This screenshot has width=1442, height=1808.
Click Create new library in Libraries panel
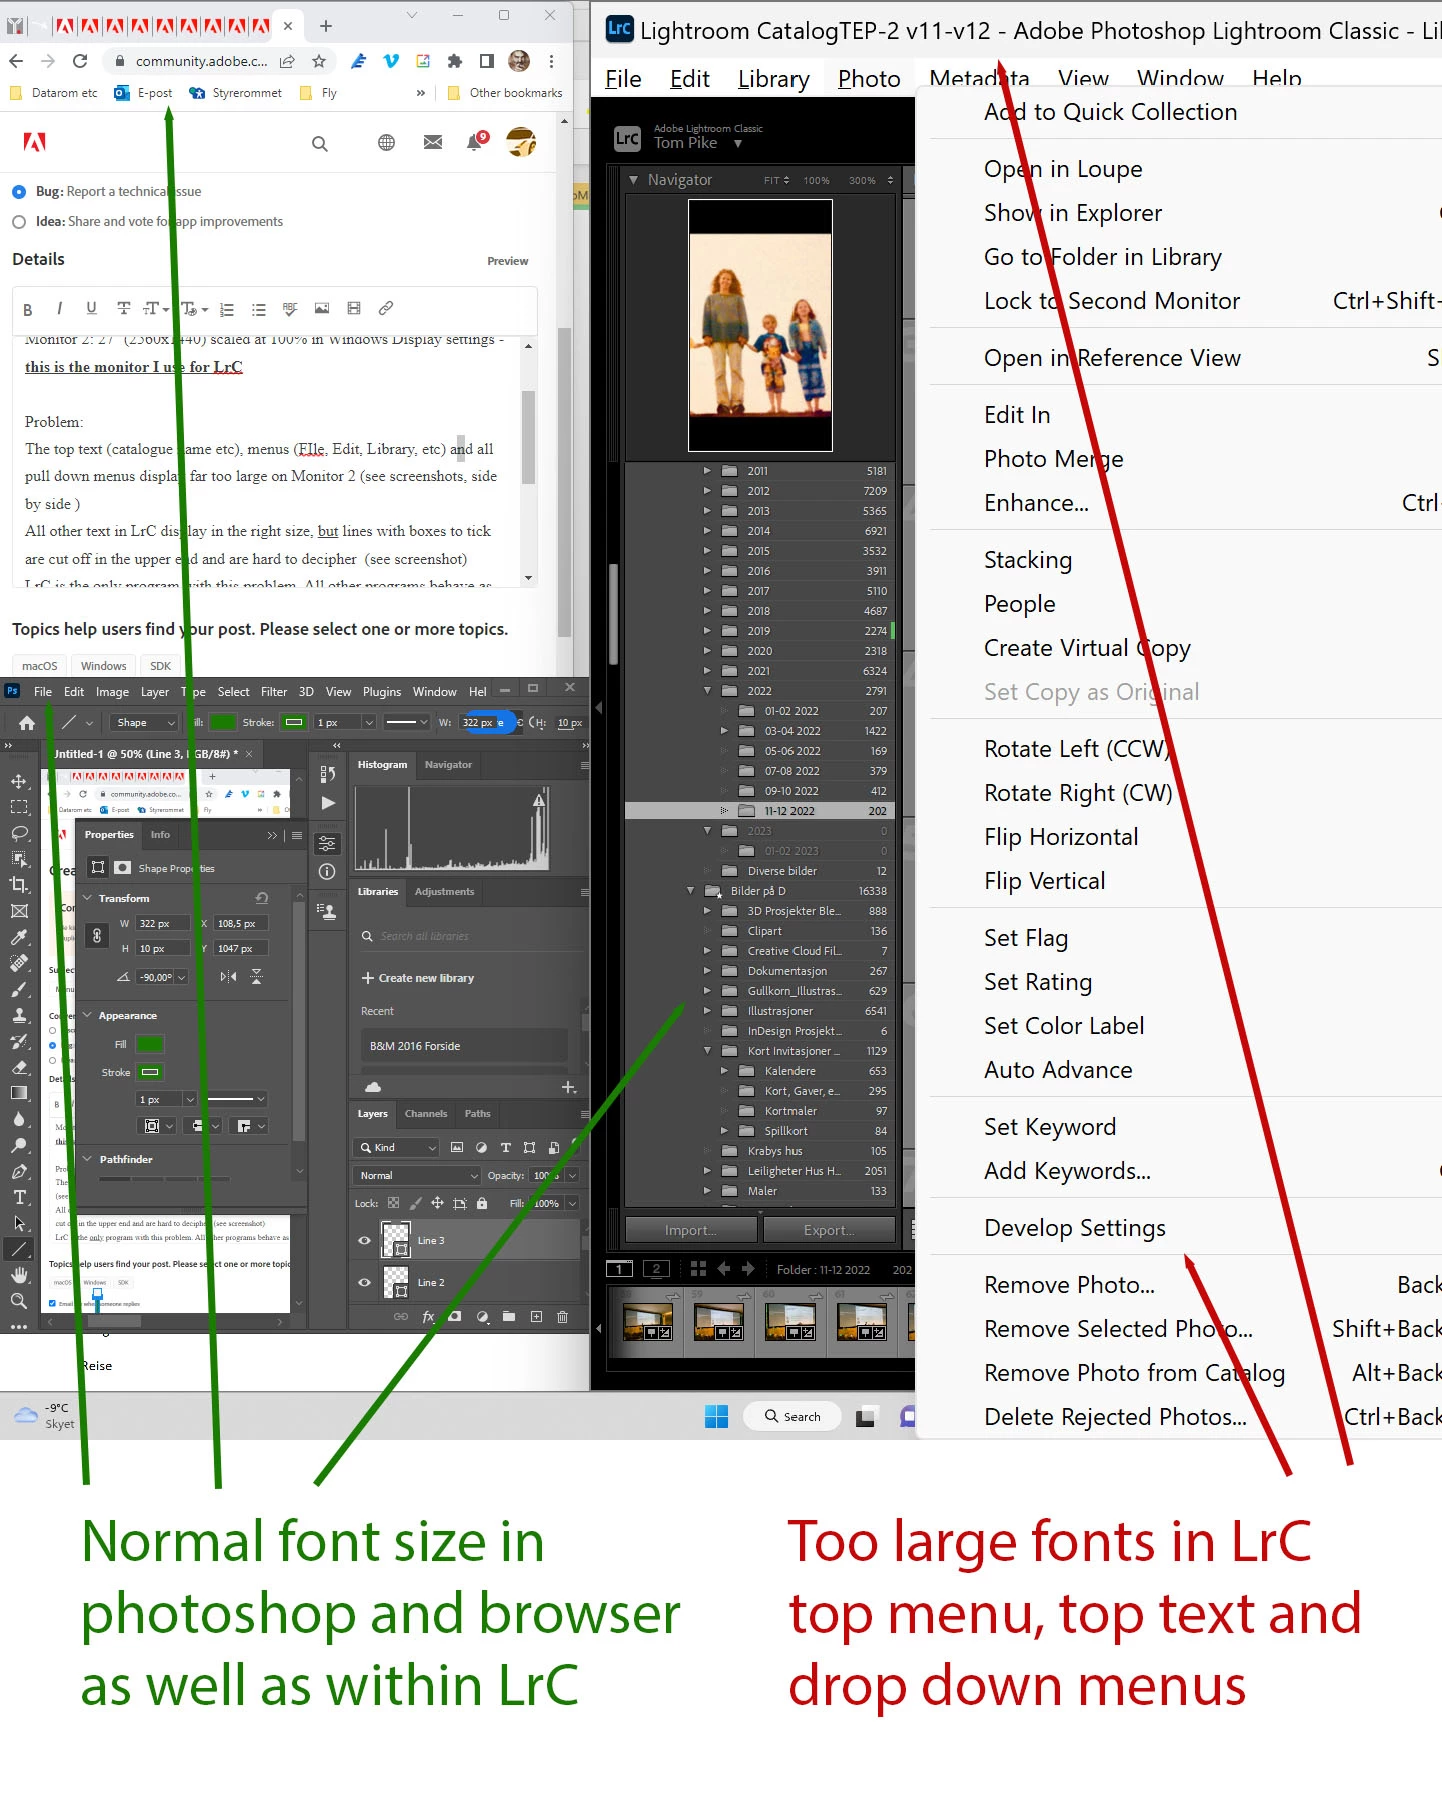(418, 978)
